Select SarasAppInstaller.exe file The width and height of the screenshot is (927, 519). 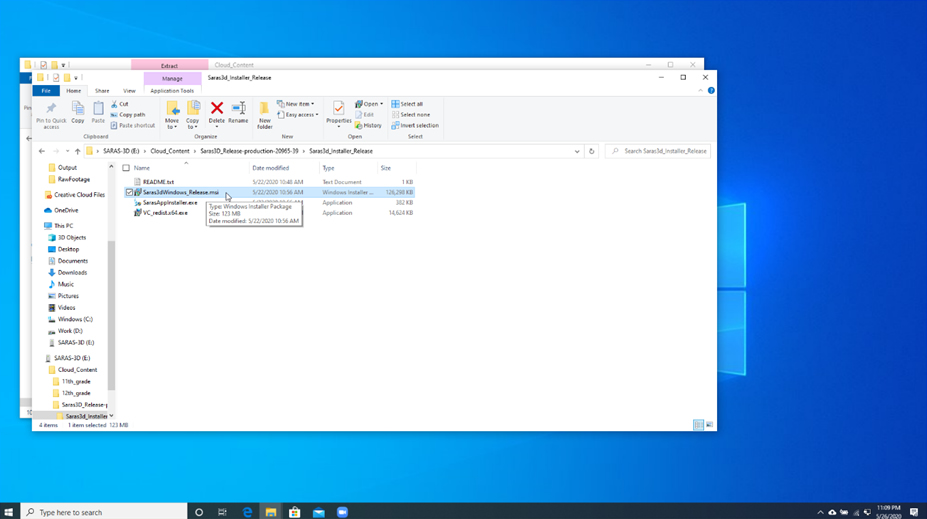tap(170, 203)
